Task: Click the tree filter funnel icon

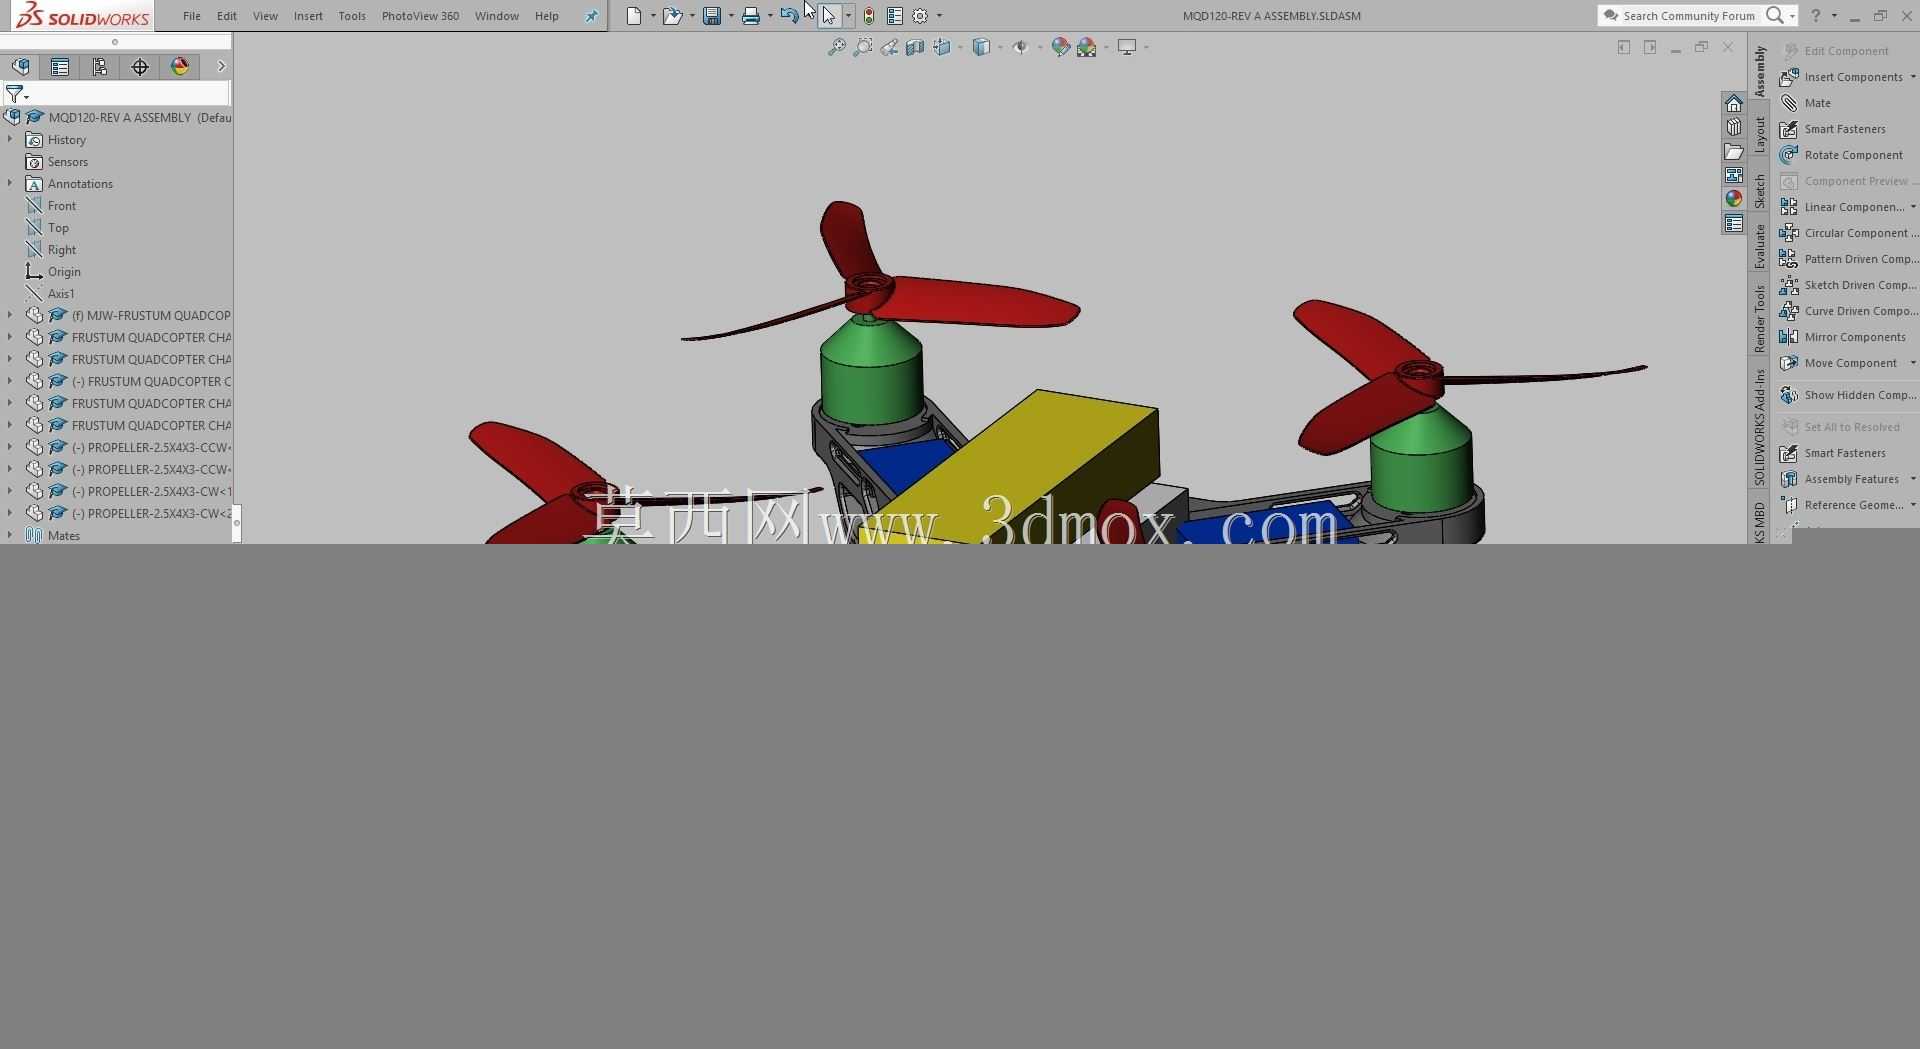Action: tap(15, 94)
